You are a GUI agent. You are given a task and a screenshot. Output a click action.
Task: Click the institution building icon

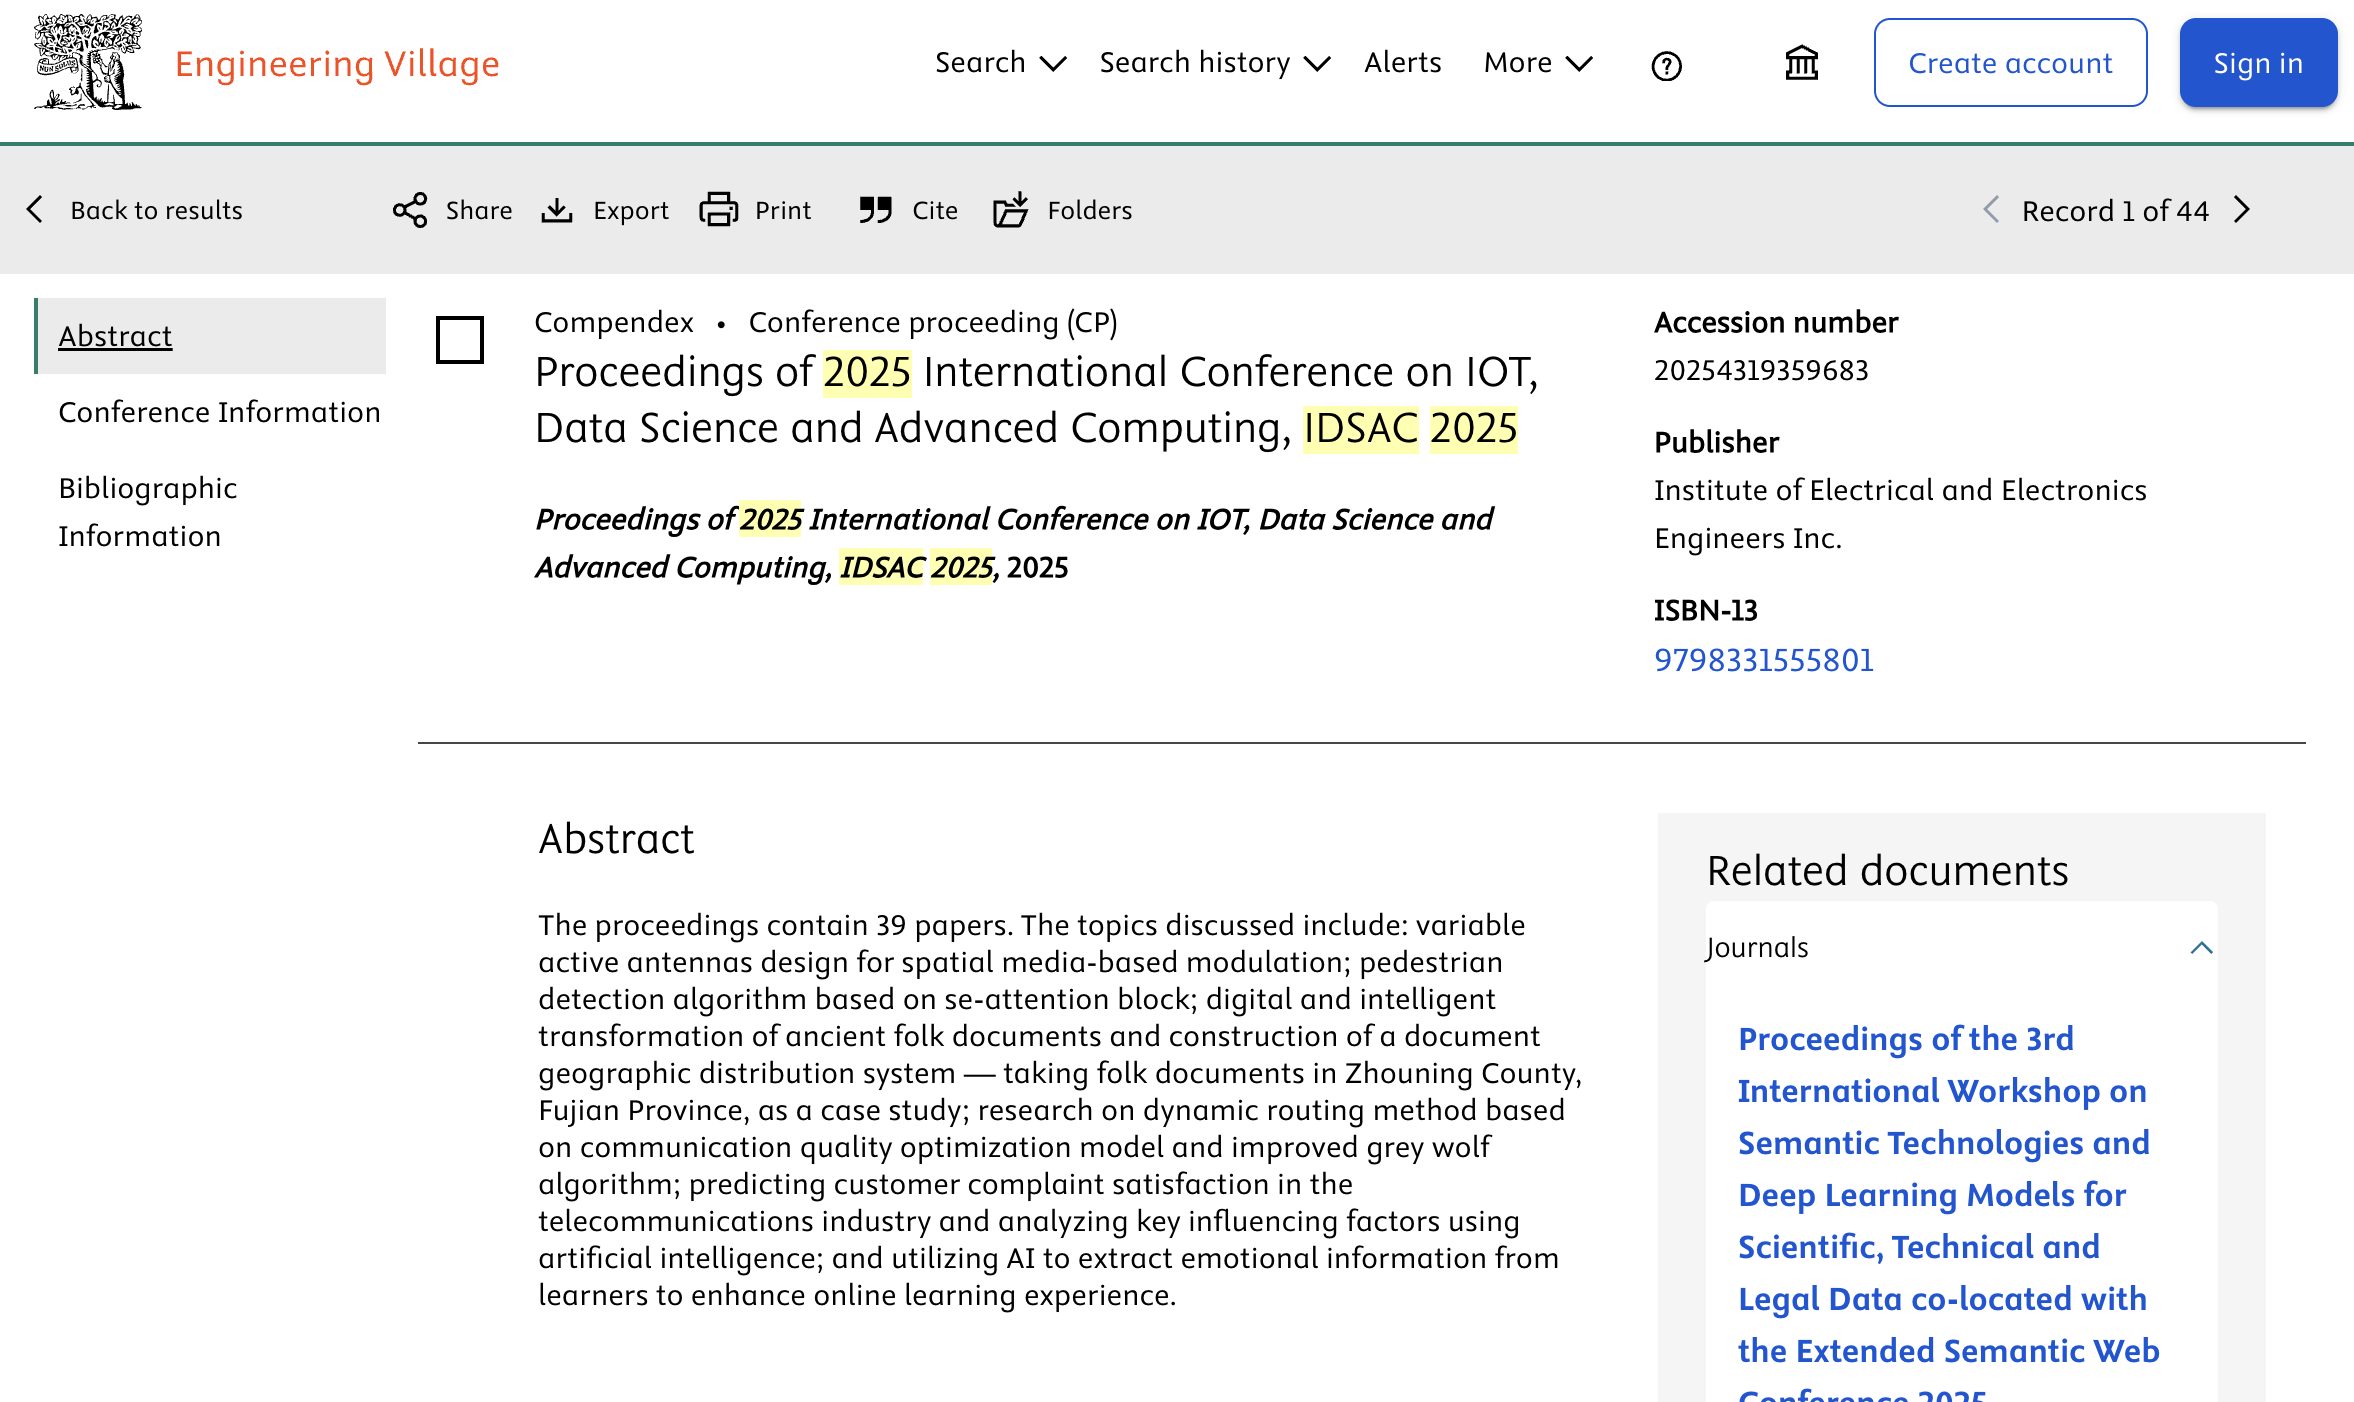(x=1801, y=64)
